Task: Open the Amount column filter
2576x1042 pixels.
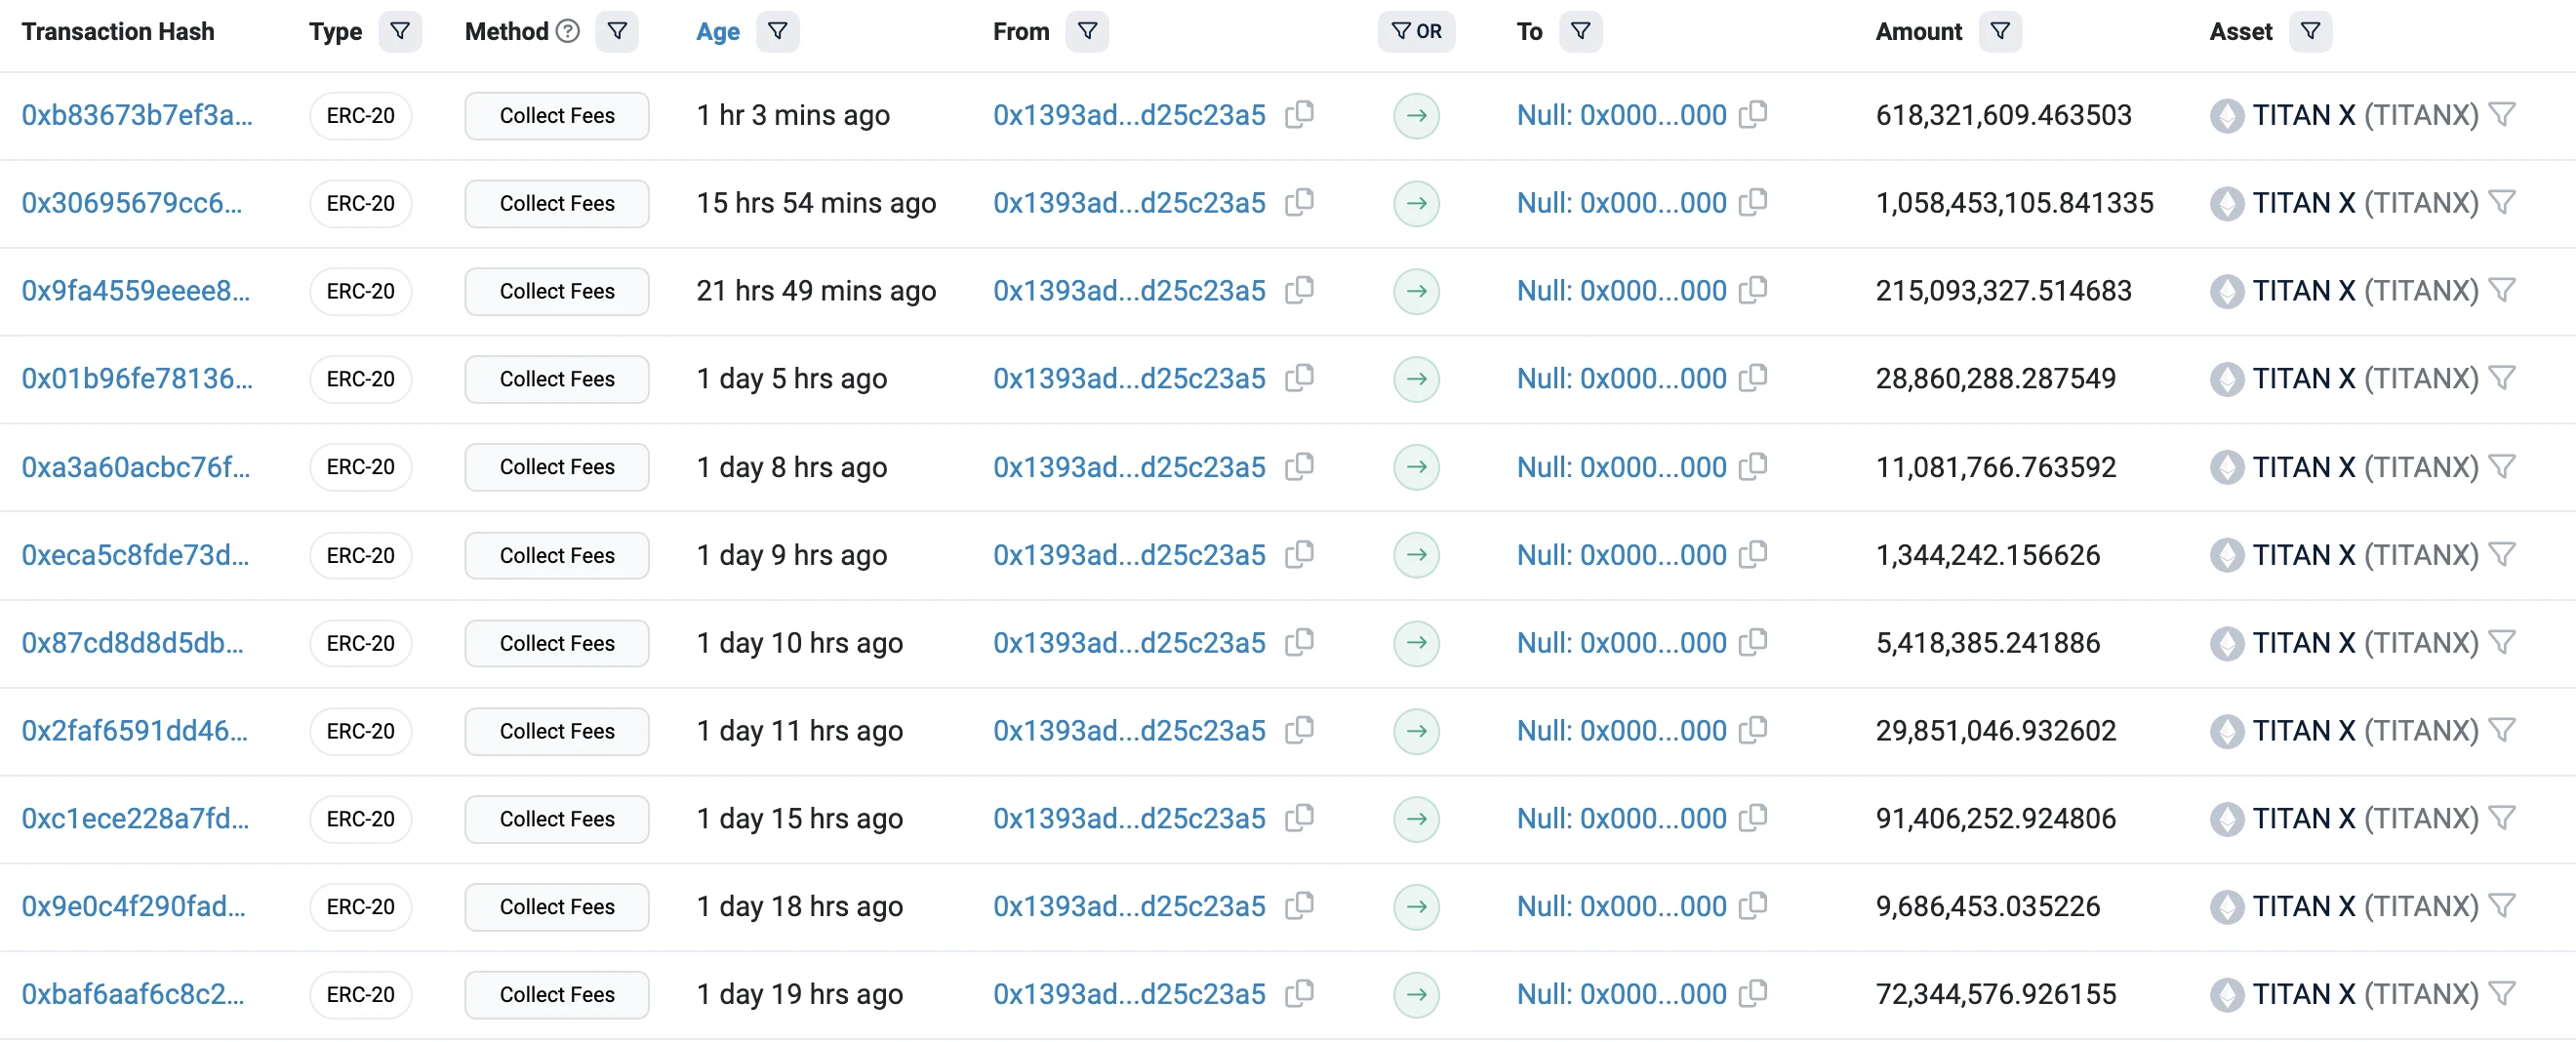Action: (2000, 31)
